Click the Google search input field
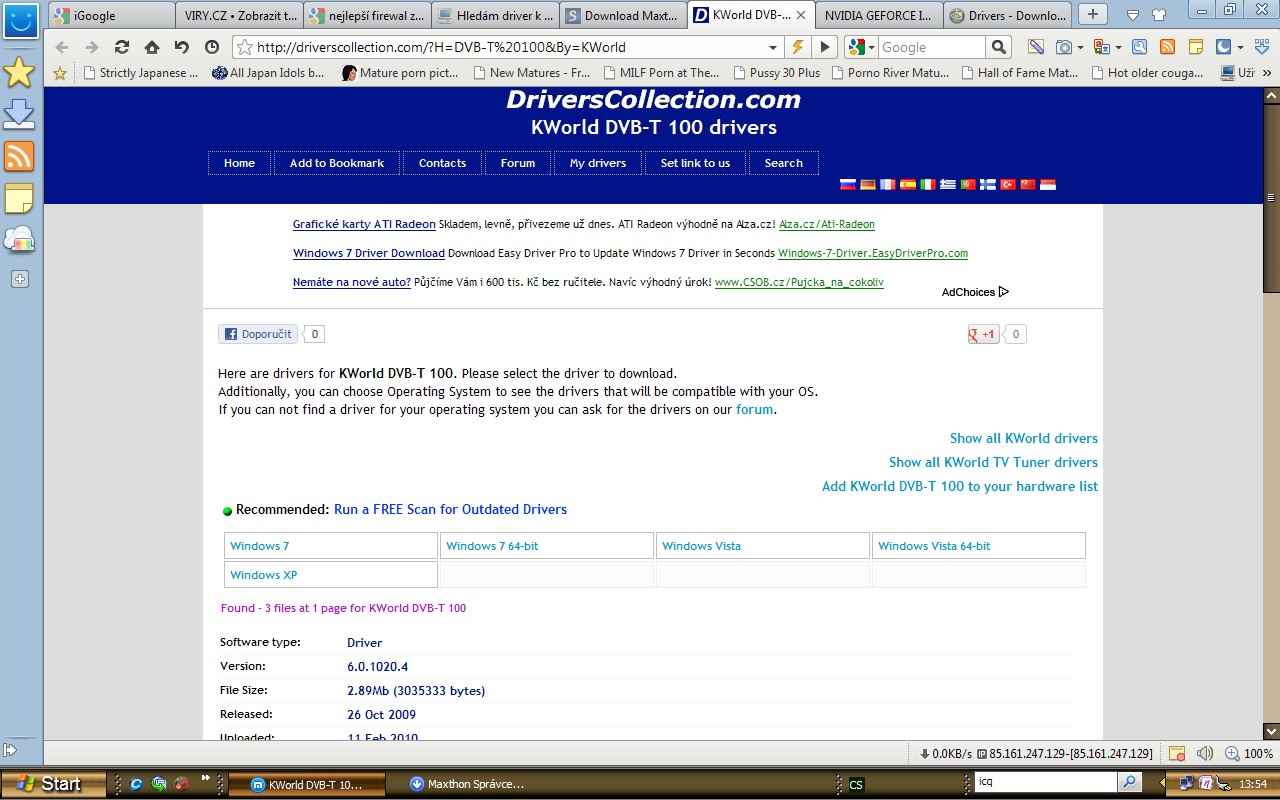The height and width of the screenshot is (800, 1280). coord(930,47)
